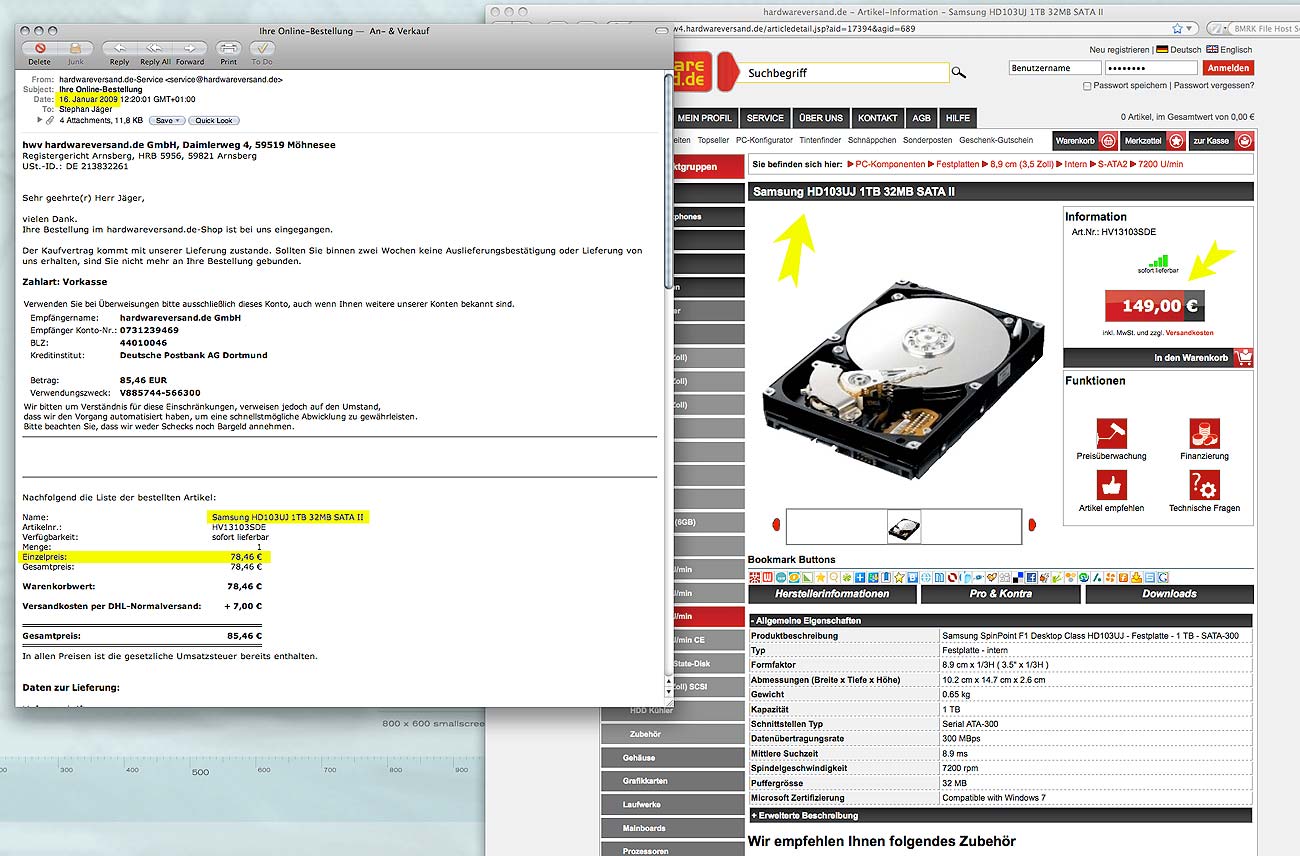1300x856 pixels.
Task: Click the Delete icon in the Mail toolbar
Action: 40,48
